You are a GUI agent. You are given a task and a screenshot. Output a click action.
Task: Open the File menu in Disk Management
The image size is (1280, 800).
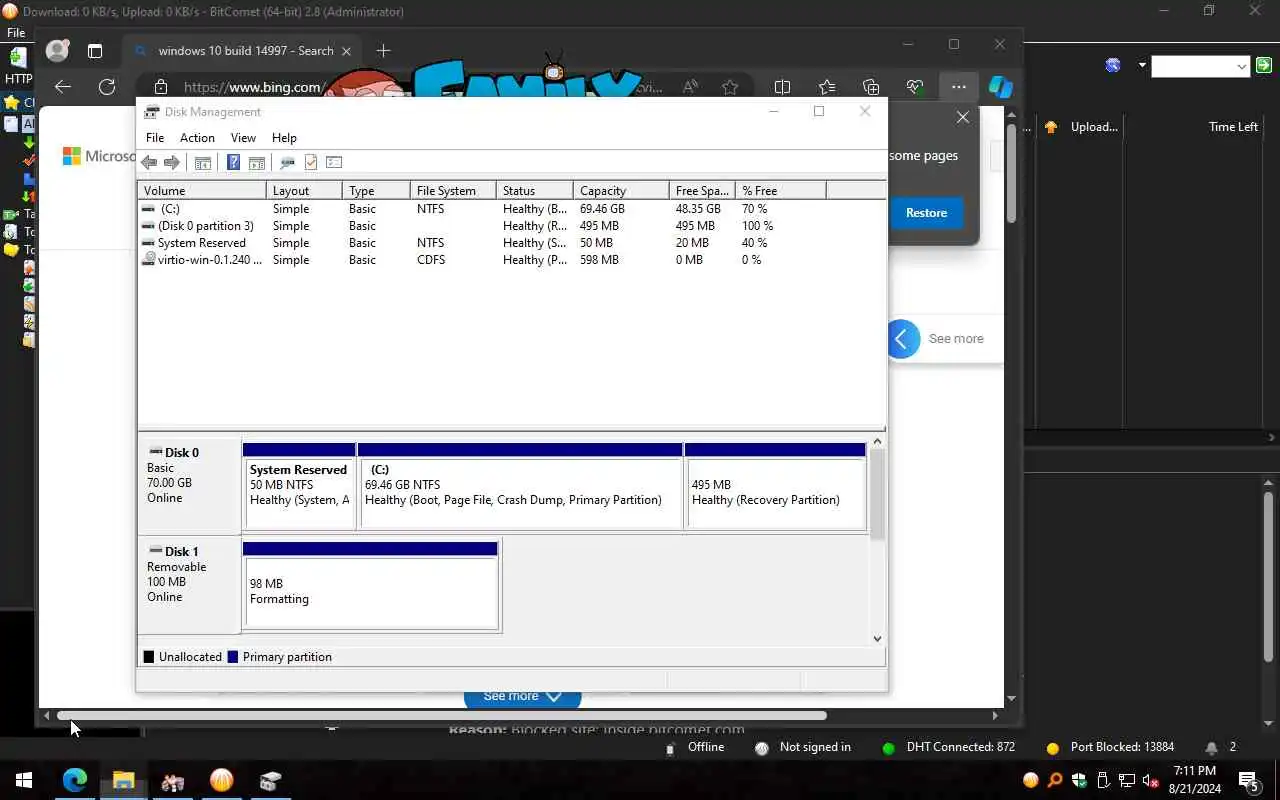[x=155, y=138]
